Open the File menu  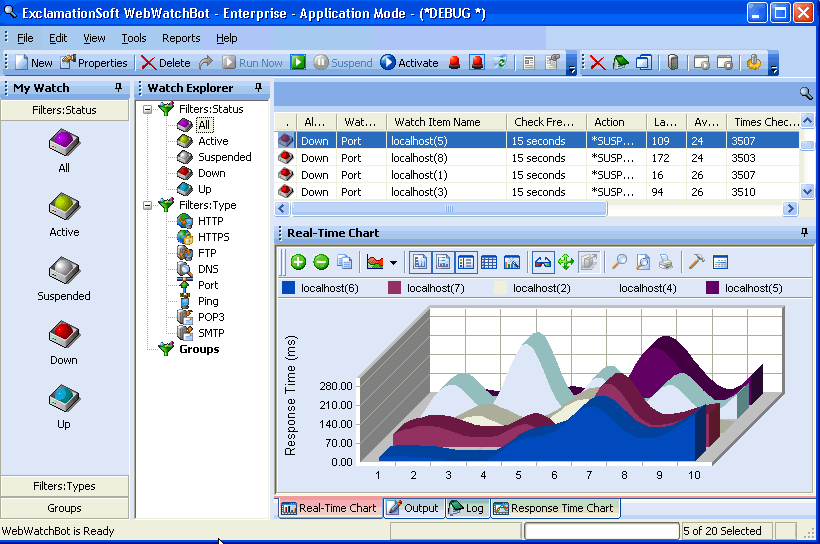pyautogui.click(x=25, y=38)
